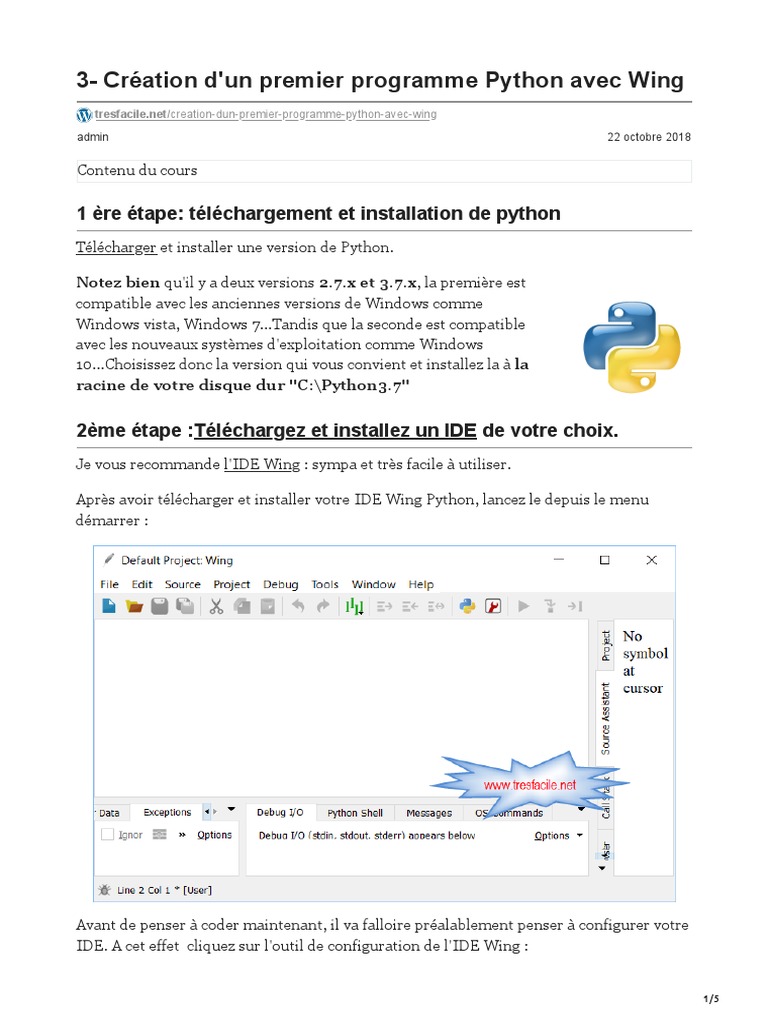The width and height of the screenshot is (768, 1024).
Task: Follow the tresfacile.net article URL link
Action: coord(265,114)
